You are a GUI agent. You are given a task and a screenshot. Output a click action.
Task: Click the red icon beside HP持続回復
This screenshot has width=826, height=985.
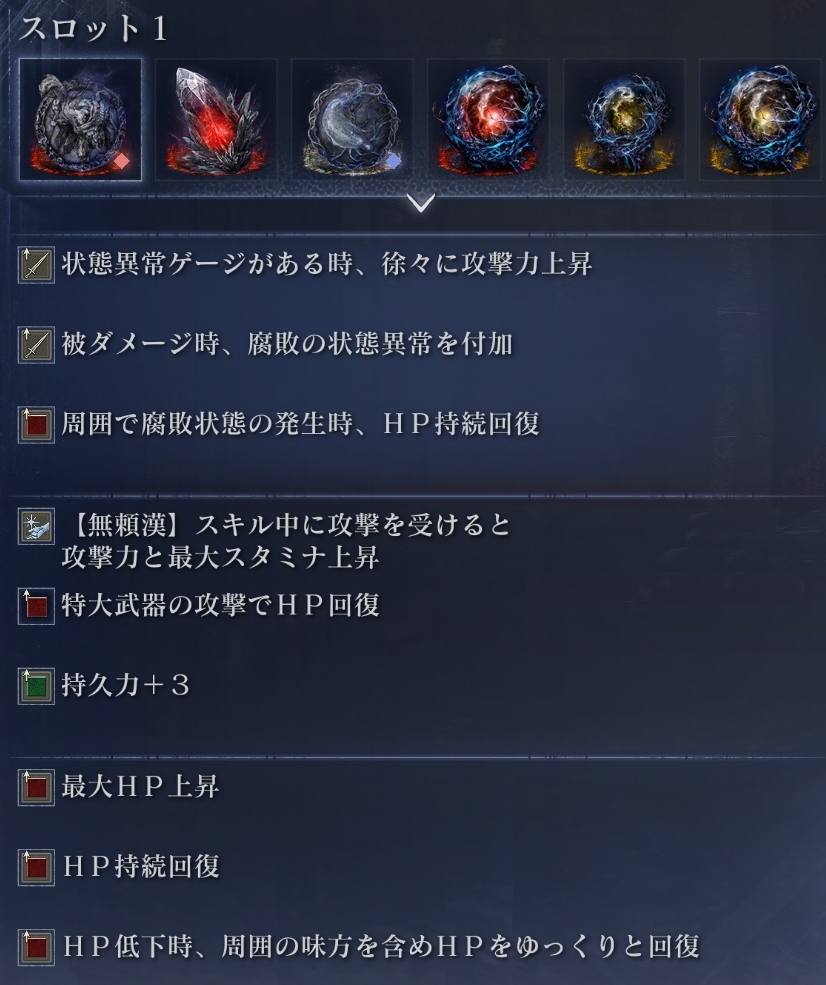click(x=36, y=868)
